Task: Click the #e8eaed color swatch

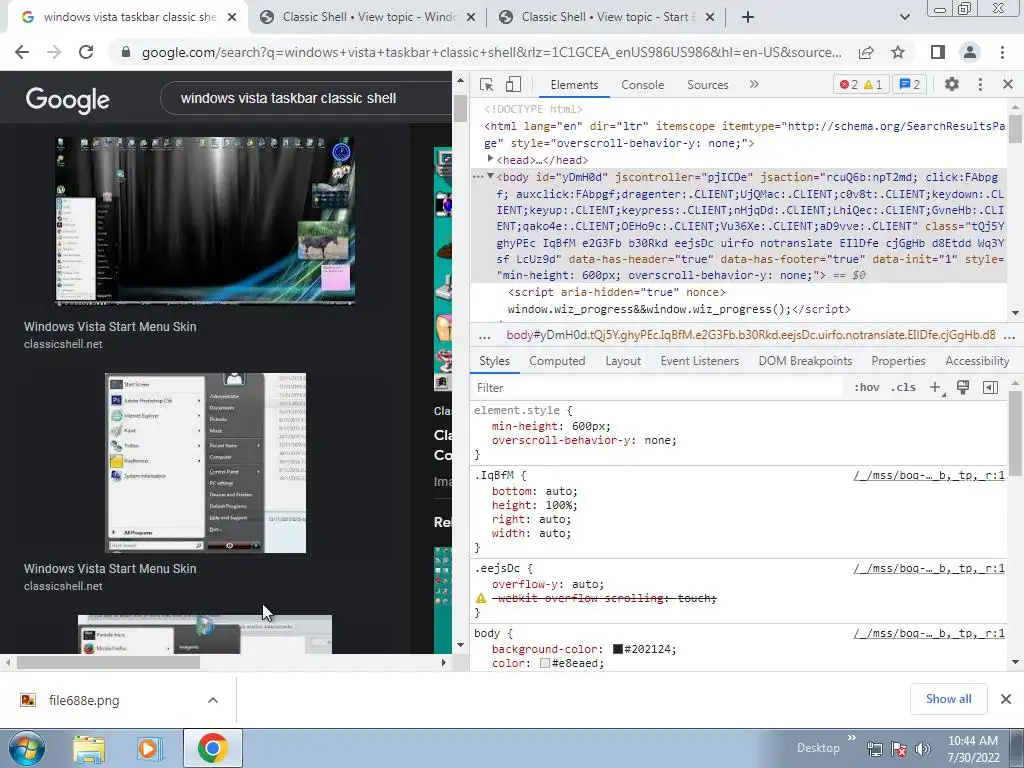Action: (545, 663)
